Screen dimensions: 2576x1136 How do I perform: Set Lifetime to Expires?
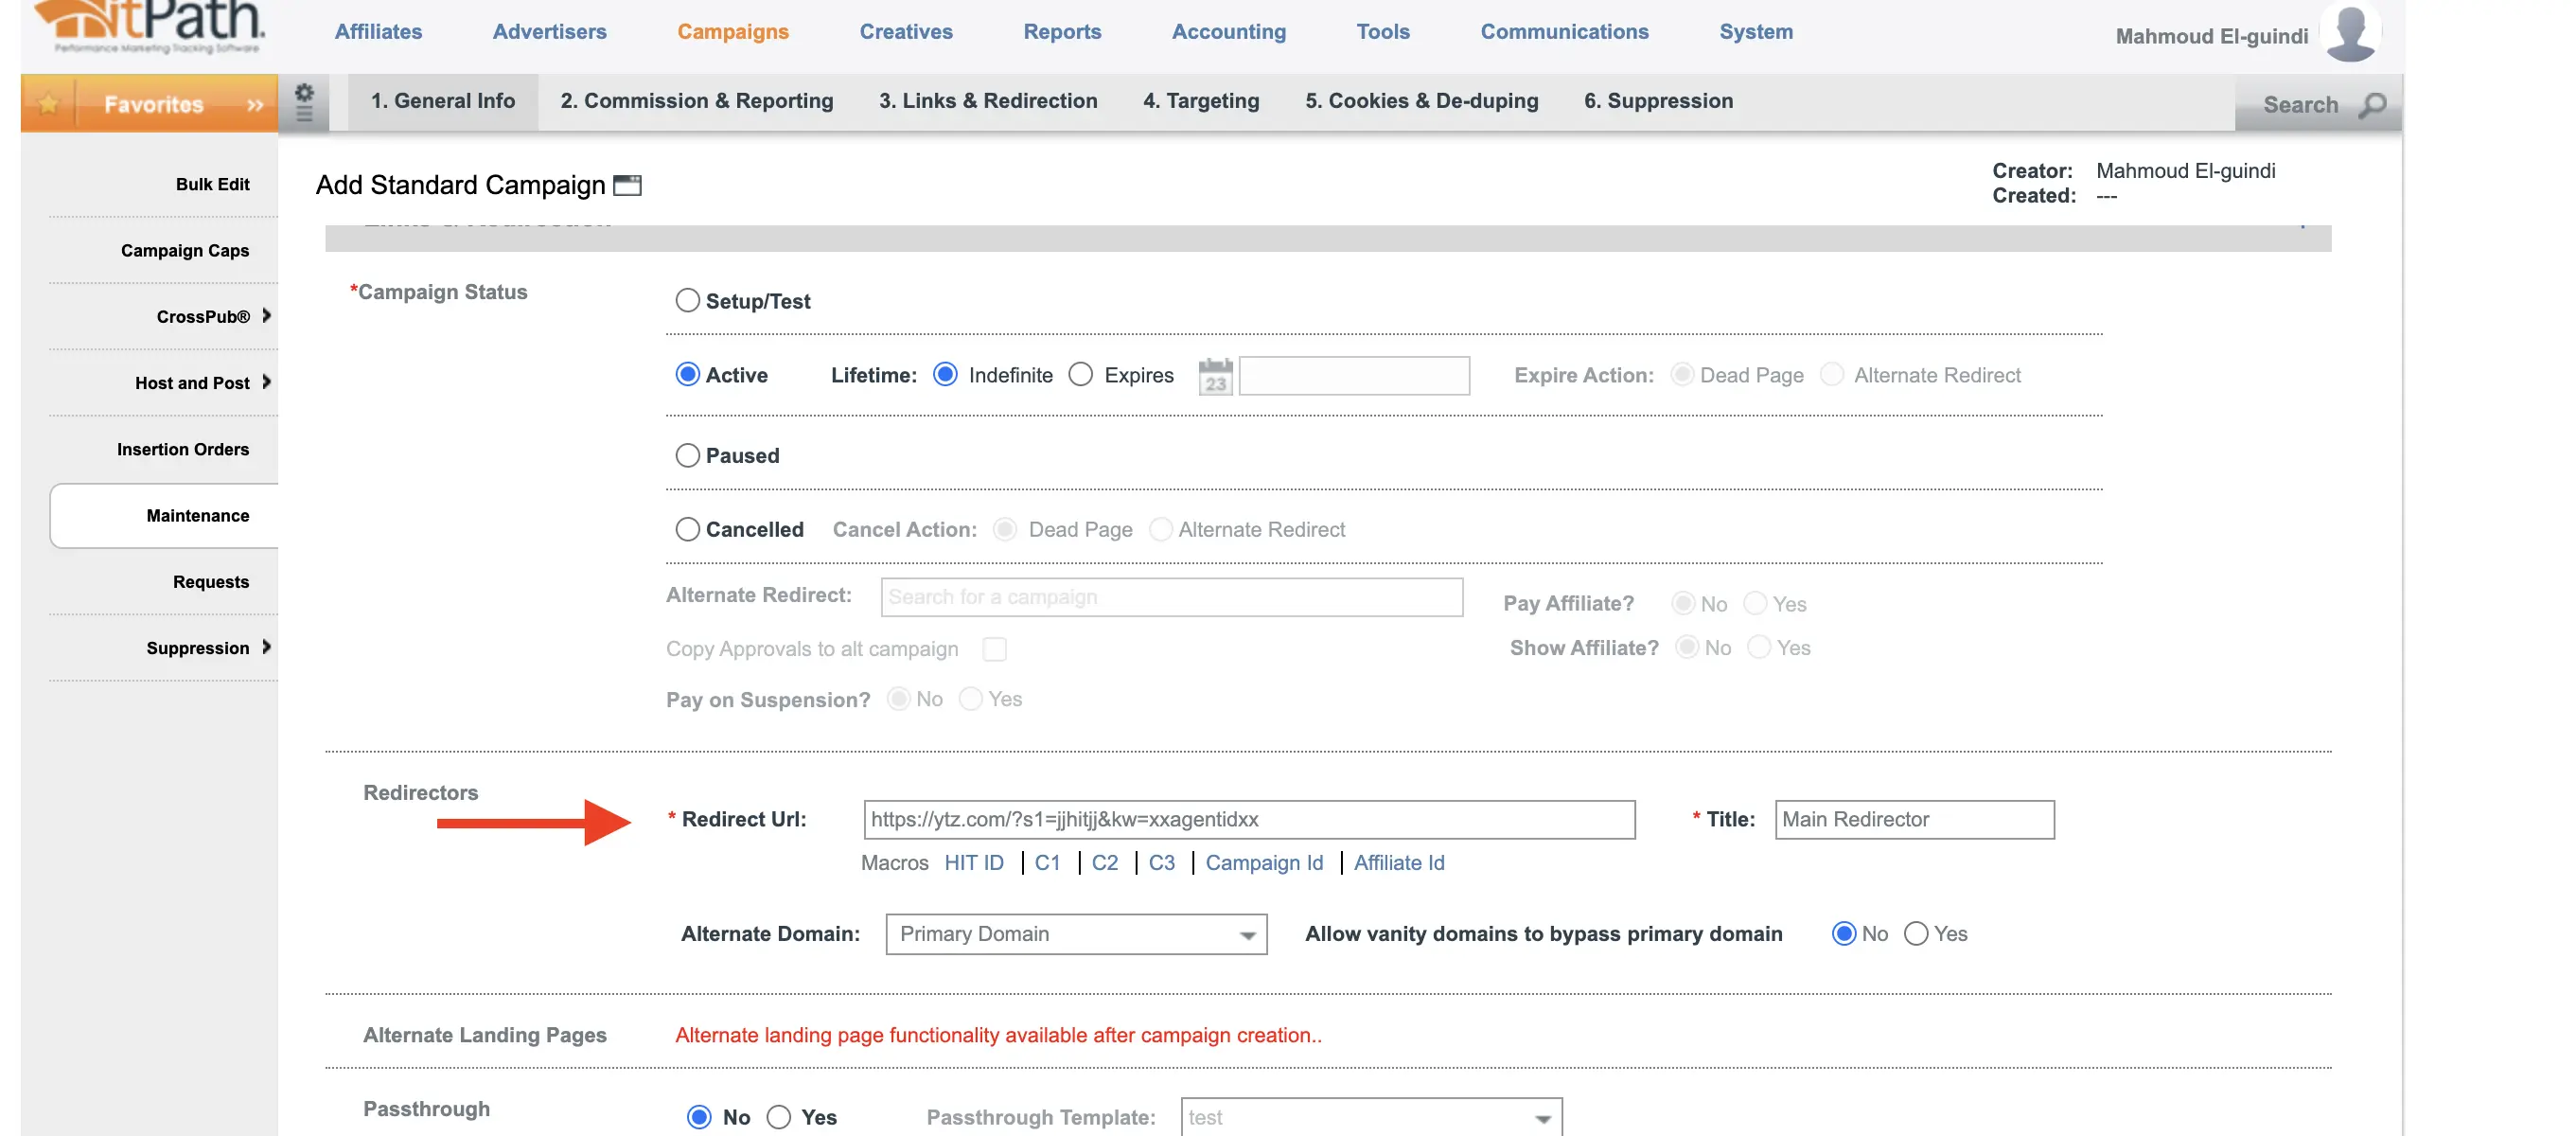tap(1080, 375)
